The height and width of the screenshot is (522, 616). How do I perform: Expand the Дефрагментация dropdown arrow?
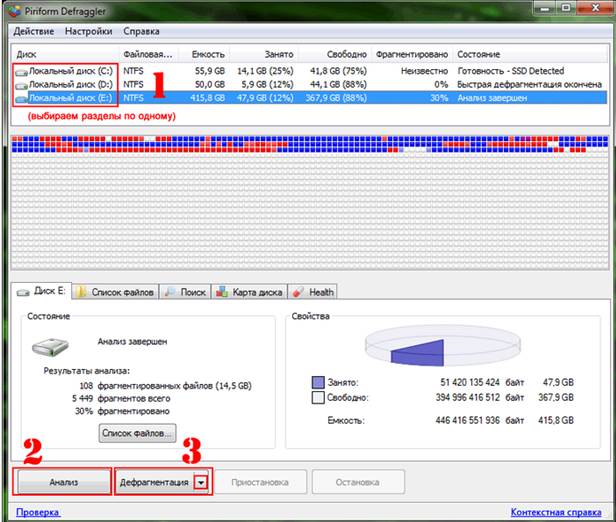pyautogui.click(x=201, y=482)
